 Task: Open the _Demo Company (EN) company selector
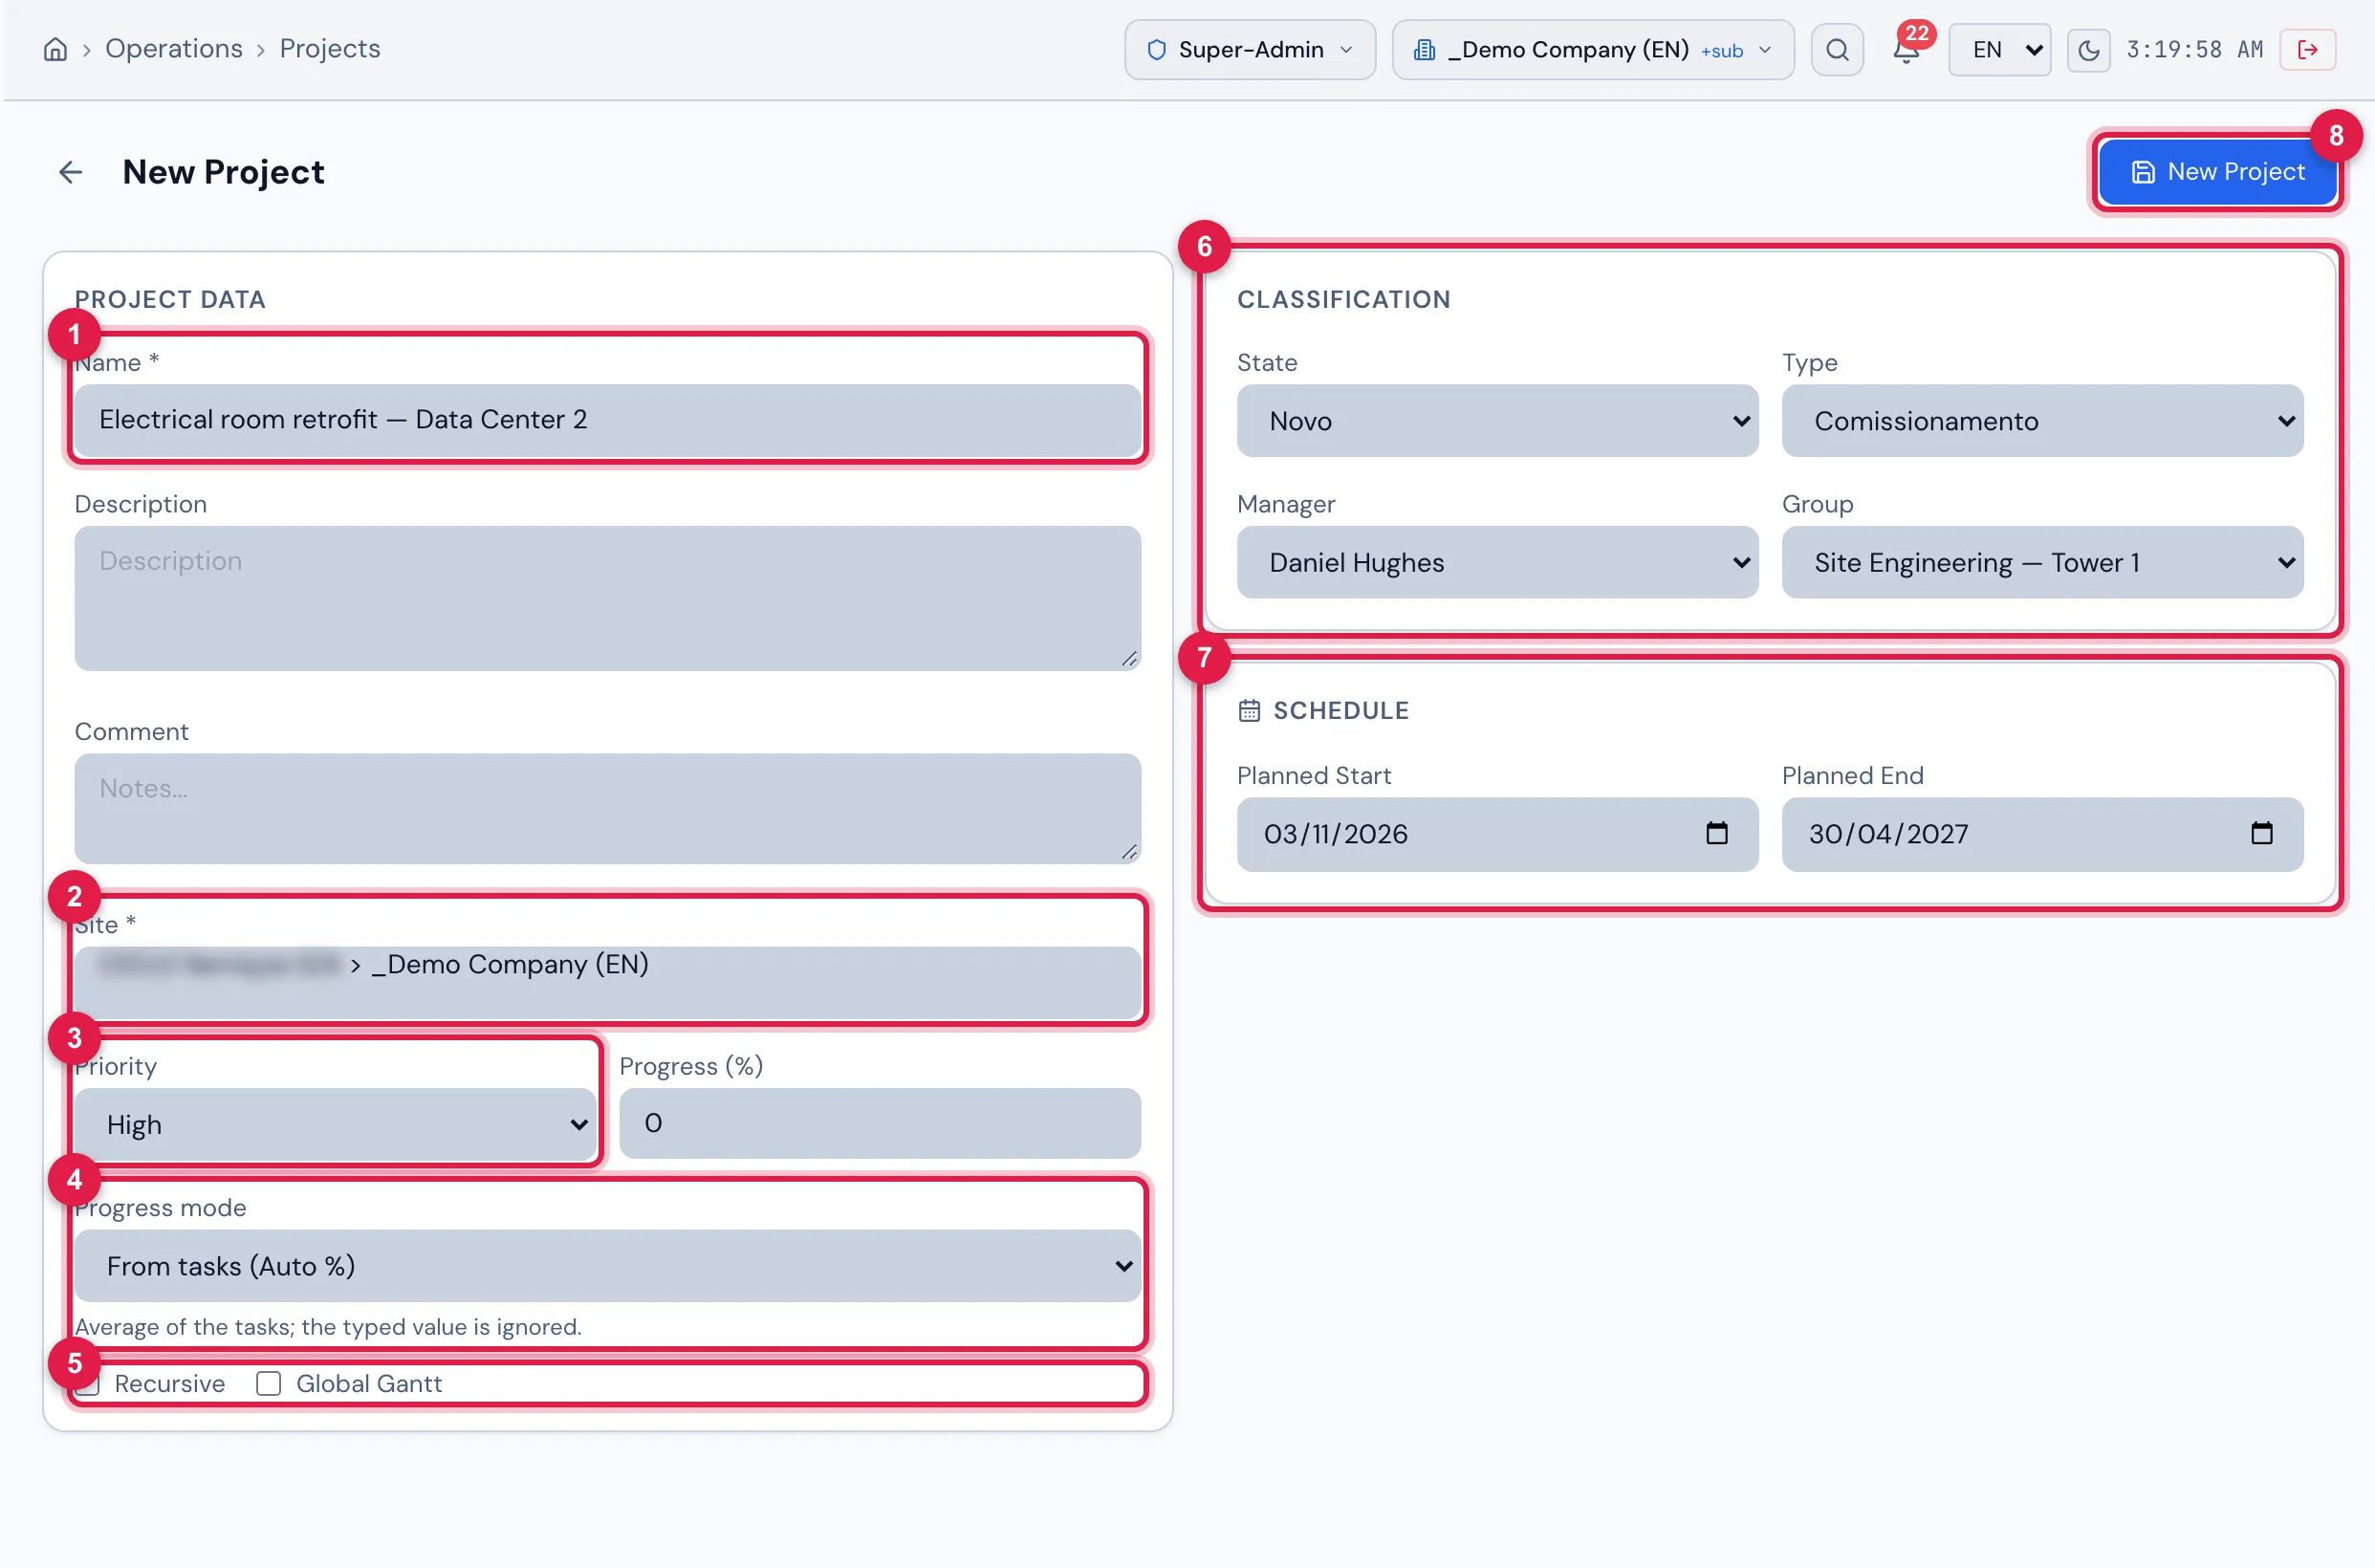coord(1592,49)
